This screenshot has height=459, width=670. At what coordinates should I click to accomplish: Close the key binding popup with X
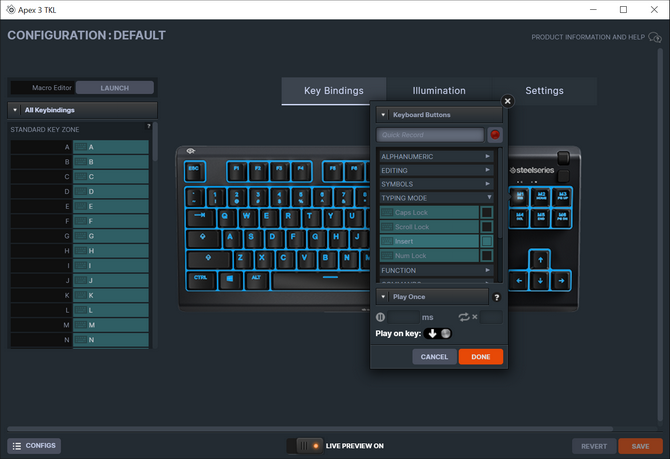tap(508, 101)
